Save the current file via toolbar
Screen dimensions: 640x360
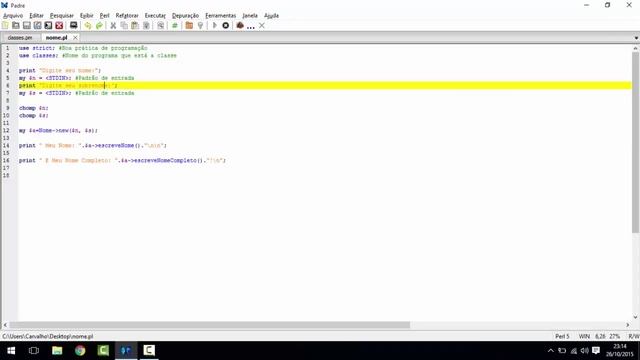click(x=27, y=25)
